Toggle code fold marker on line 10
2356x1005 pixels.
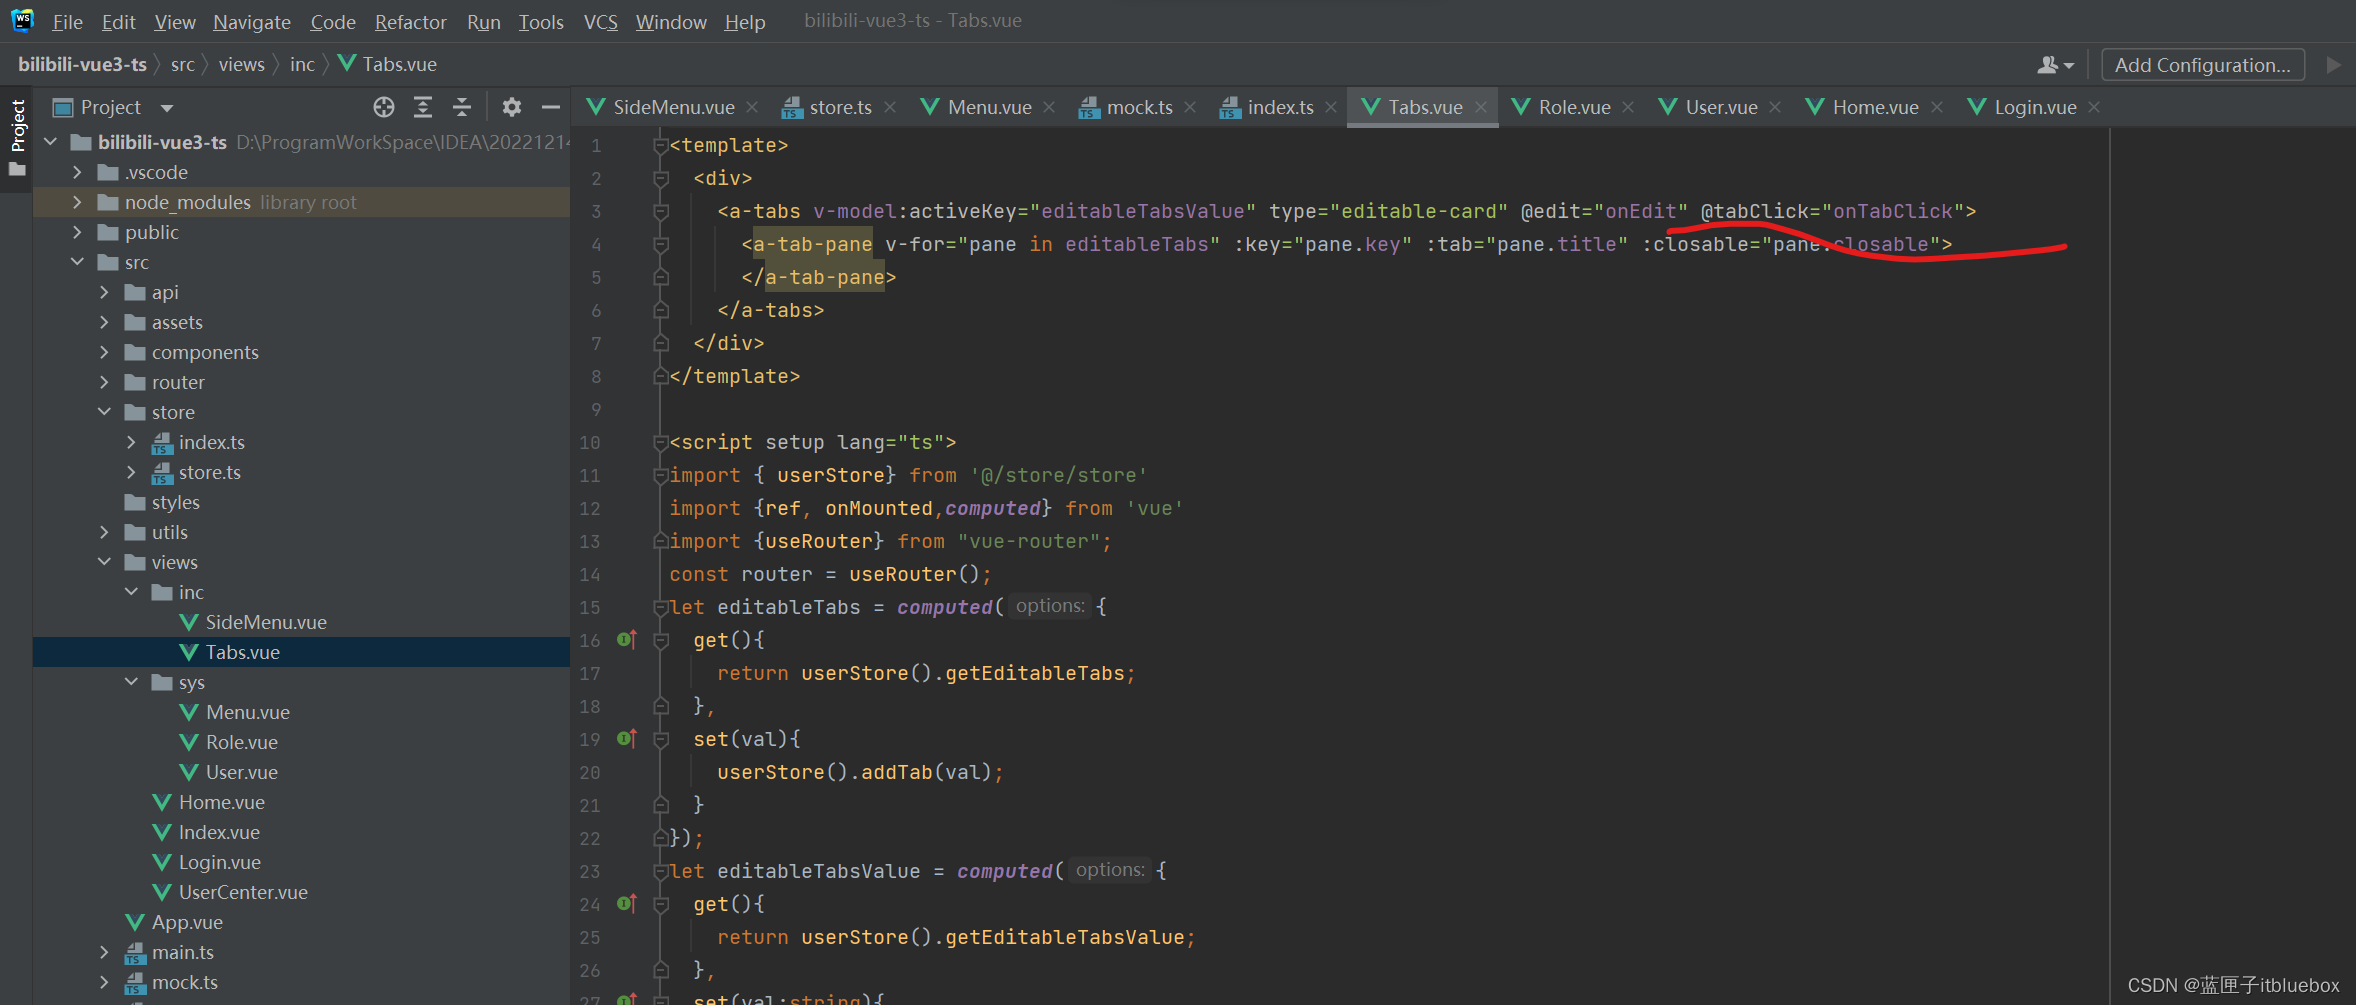click(660, 442)
